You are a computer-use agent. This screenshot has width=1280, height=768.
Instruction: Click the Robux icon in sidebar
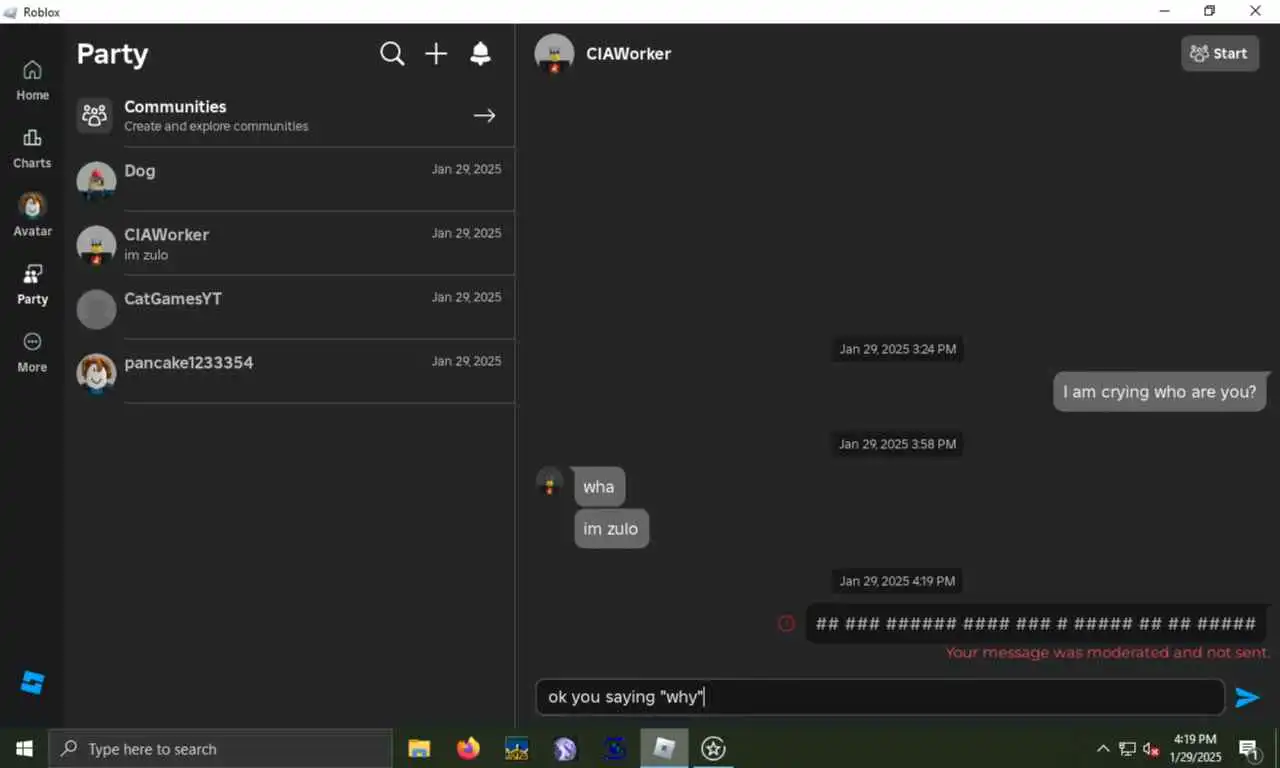tap(32, 683)
